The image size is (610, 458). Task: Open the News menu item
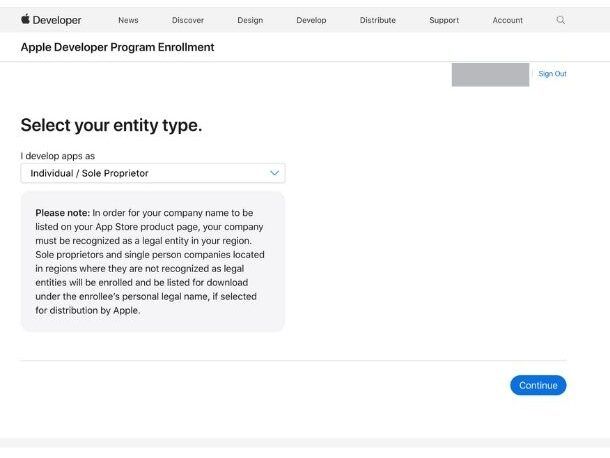[x=128, y=20]
